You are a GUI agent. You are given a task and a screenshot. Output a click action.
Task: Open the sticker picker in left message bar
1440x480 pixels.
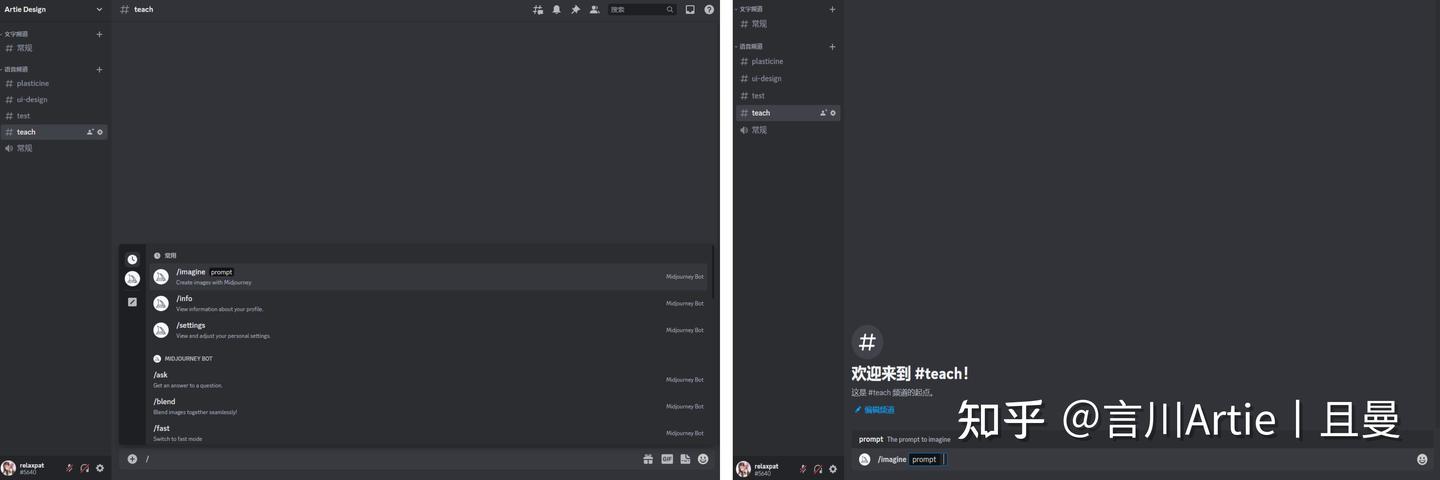tap(685, 459)
